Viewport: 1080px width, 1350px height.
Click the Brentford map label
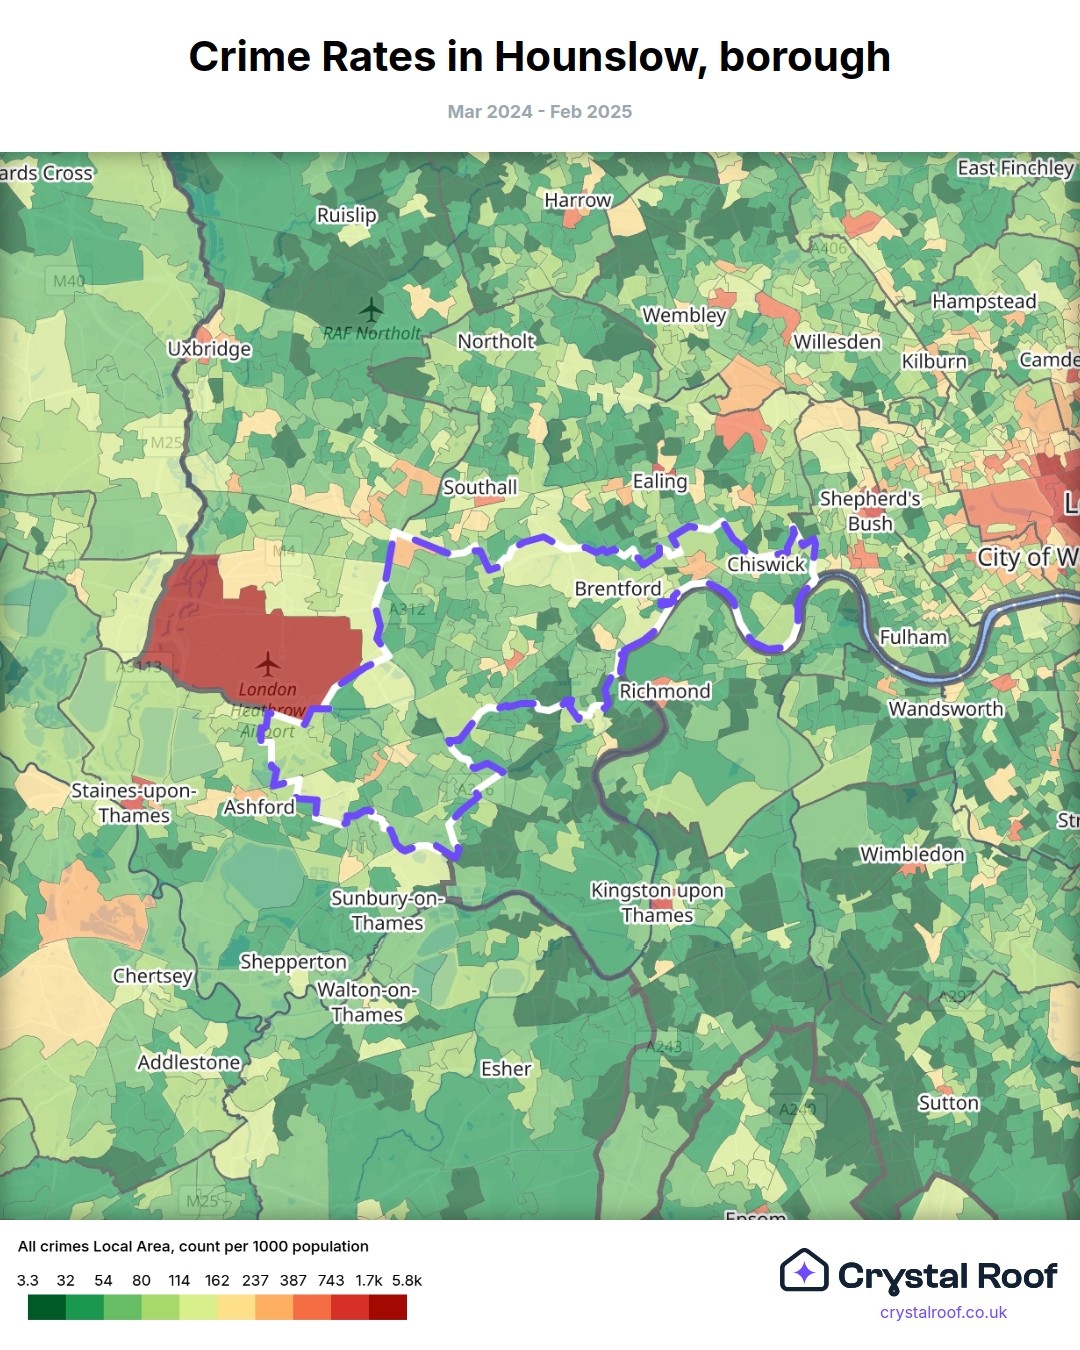click(617, 589)
